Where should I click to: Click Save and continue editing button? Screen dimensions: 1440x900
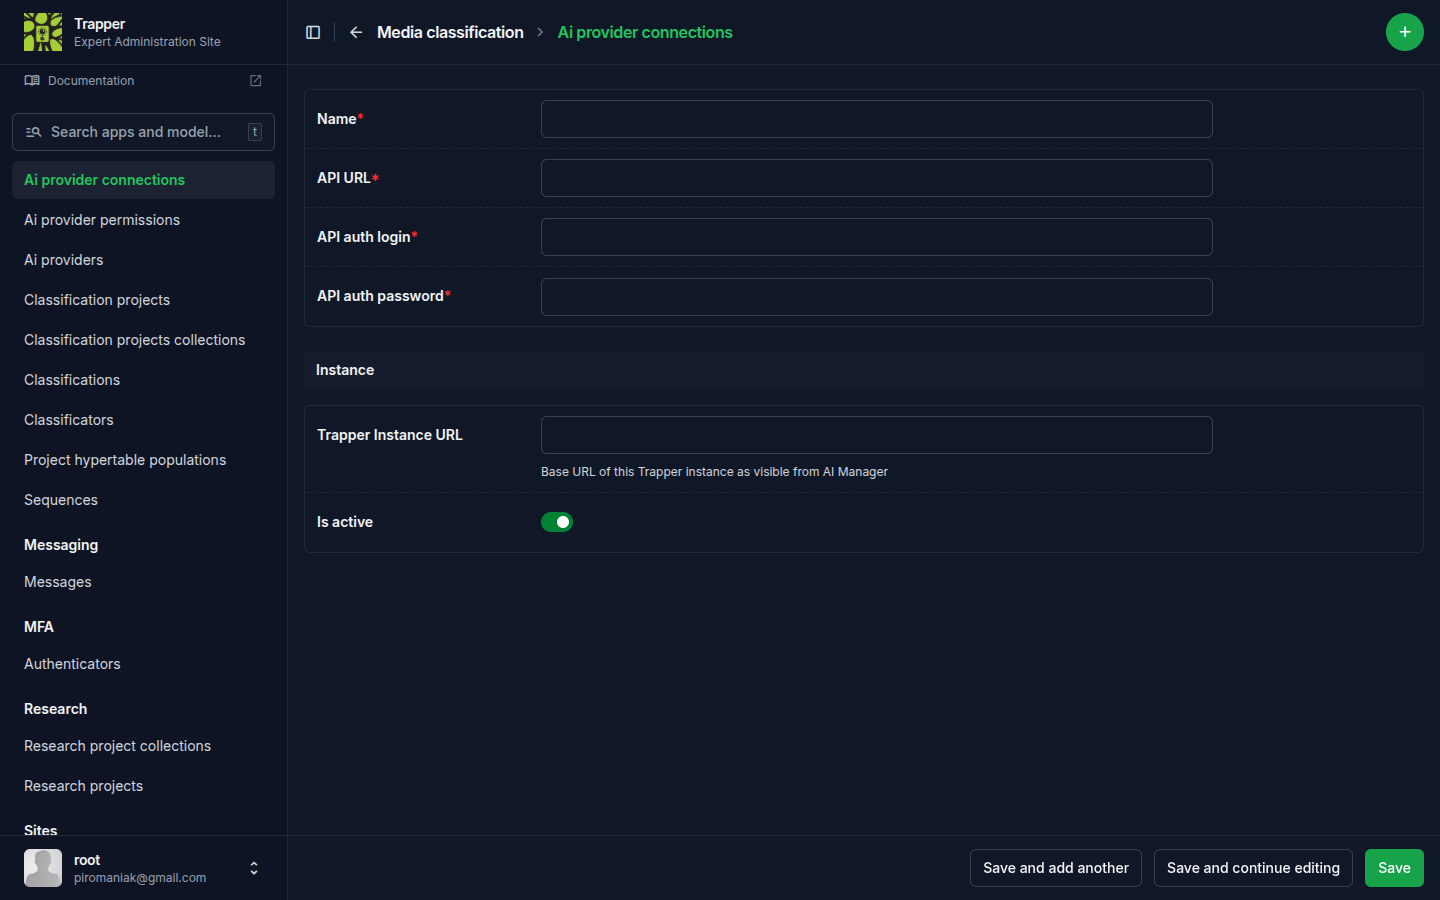(x=1253, y=868)
